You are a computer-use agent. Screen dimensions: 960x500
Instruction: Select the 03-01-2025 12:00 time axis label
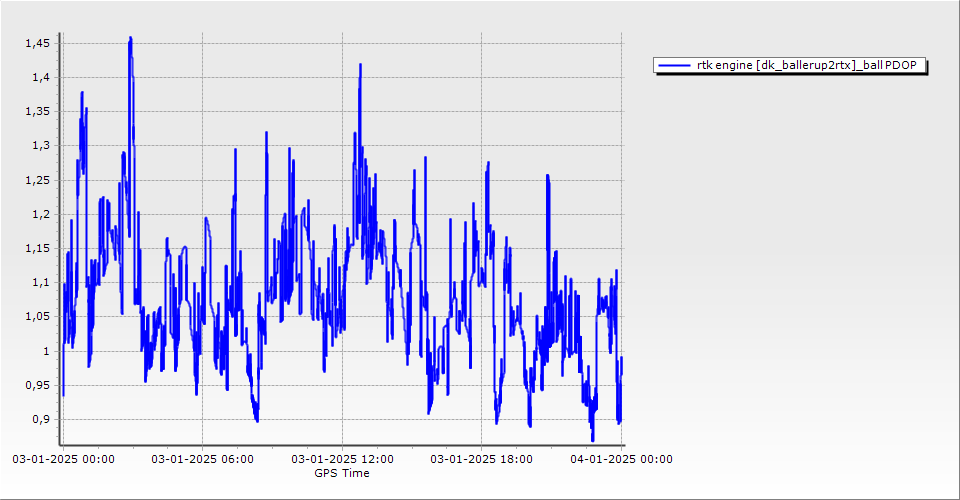[342, 460]
